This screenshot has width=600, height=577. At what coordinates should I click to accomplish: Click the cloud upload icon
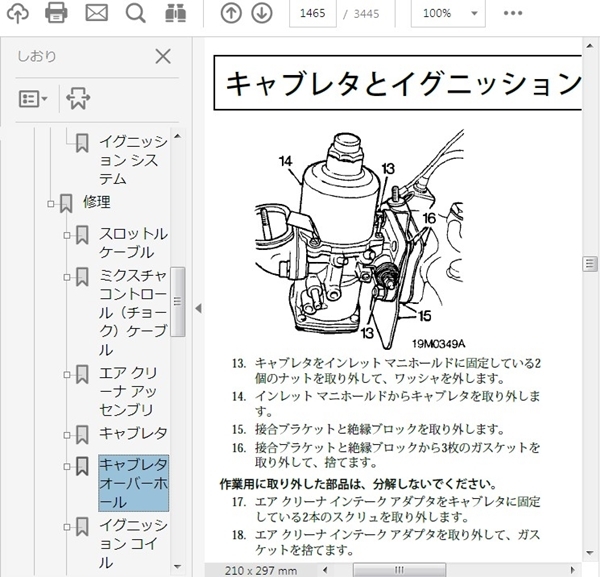click(18, 14)
